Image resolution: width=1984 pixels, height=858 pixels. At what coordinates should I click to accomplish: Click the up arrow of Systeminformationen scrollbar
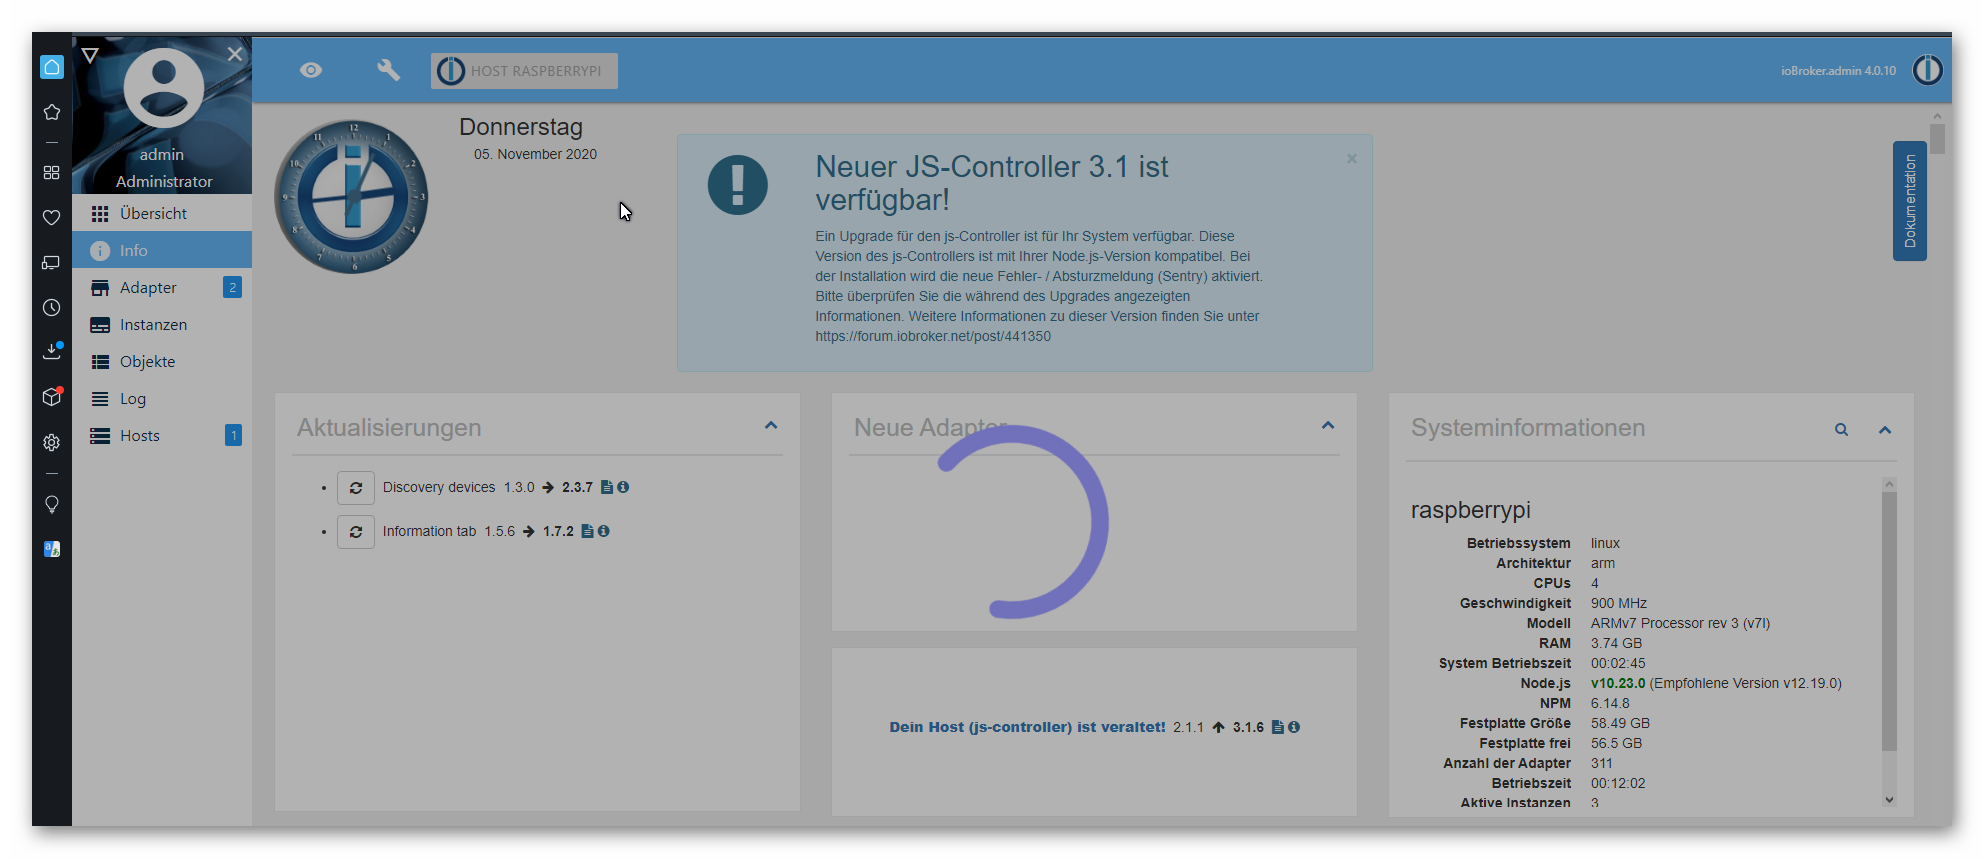tap(1889, 484)
